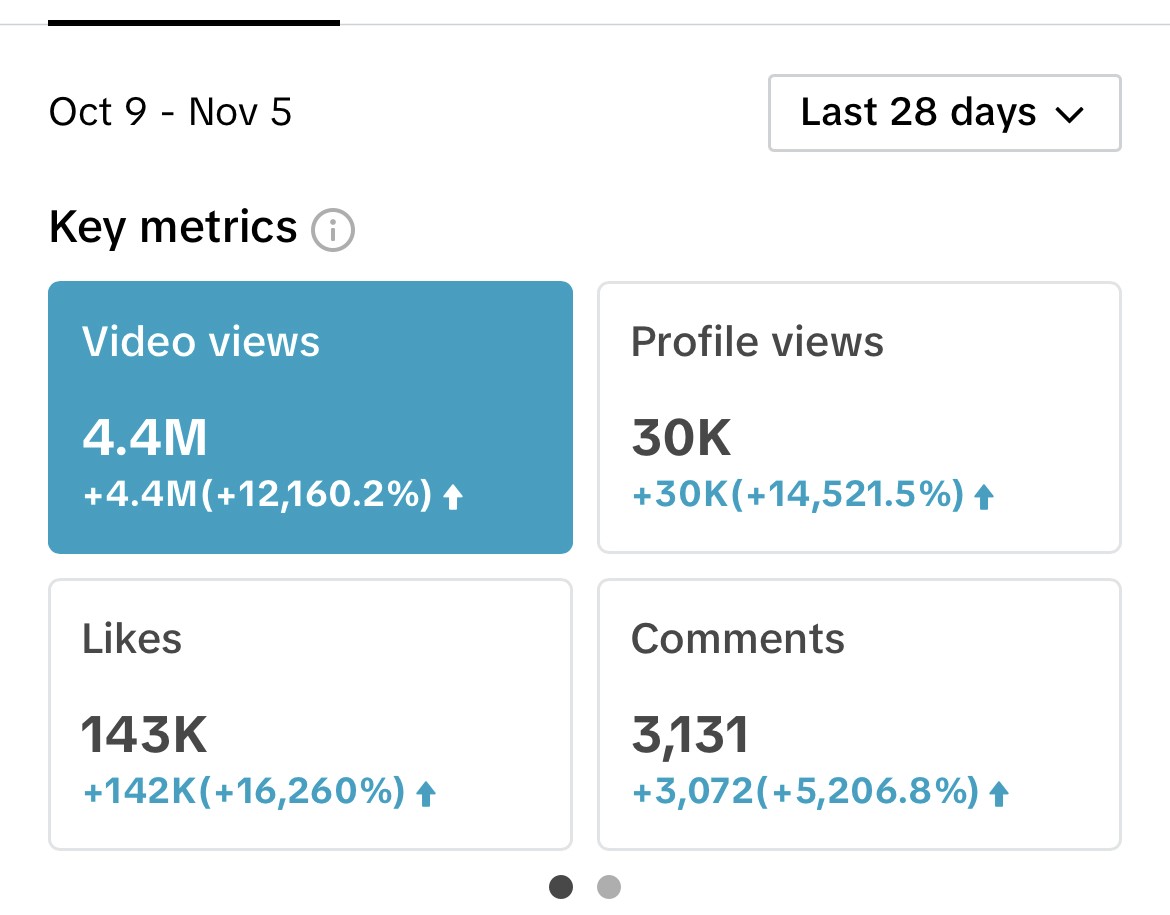Screen dimensions: 1170x915
Task: Select the Profile views metric card
Action: (860, 417)
